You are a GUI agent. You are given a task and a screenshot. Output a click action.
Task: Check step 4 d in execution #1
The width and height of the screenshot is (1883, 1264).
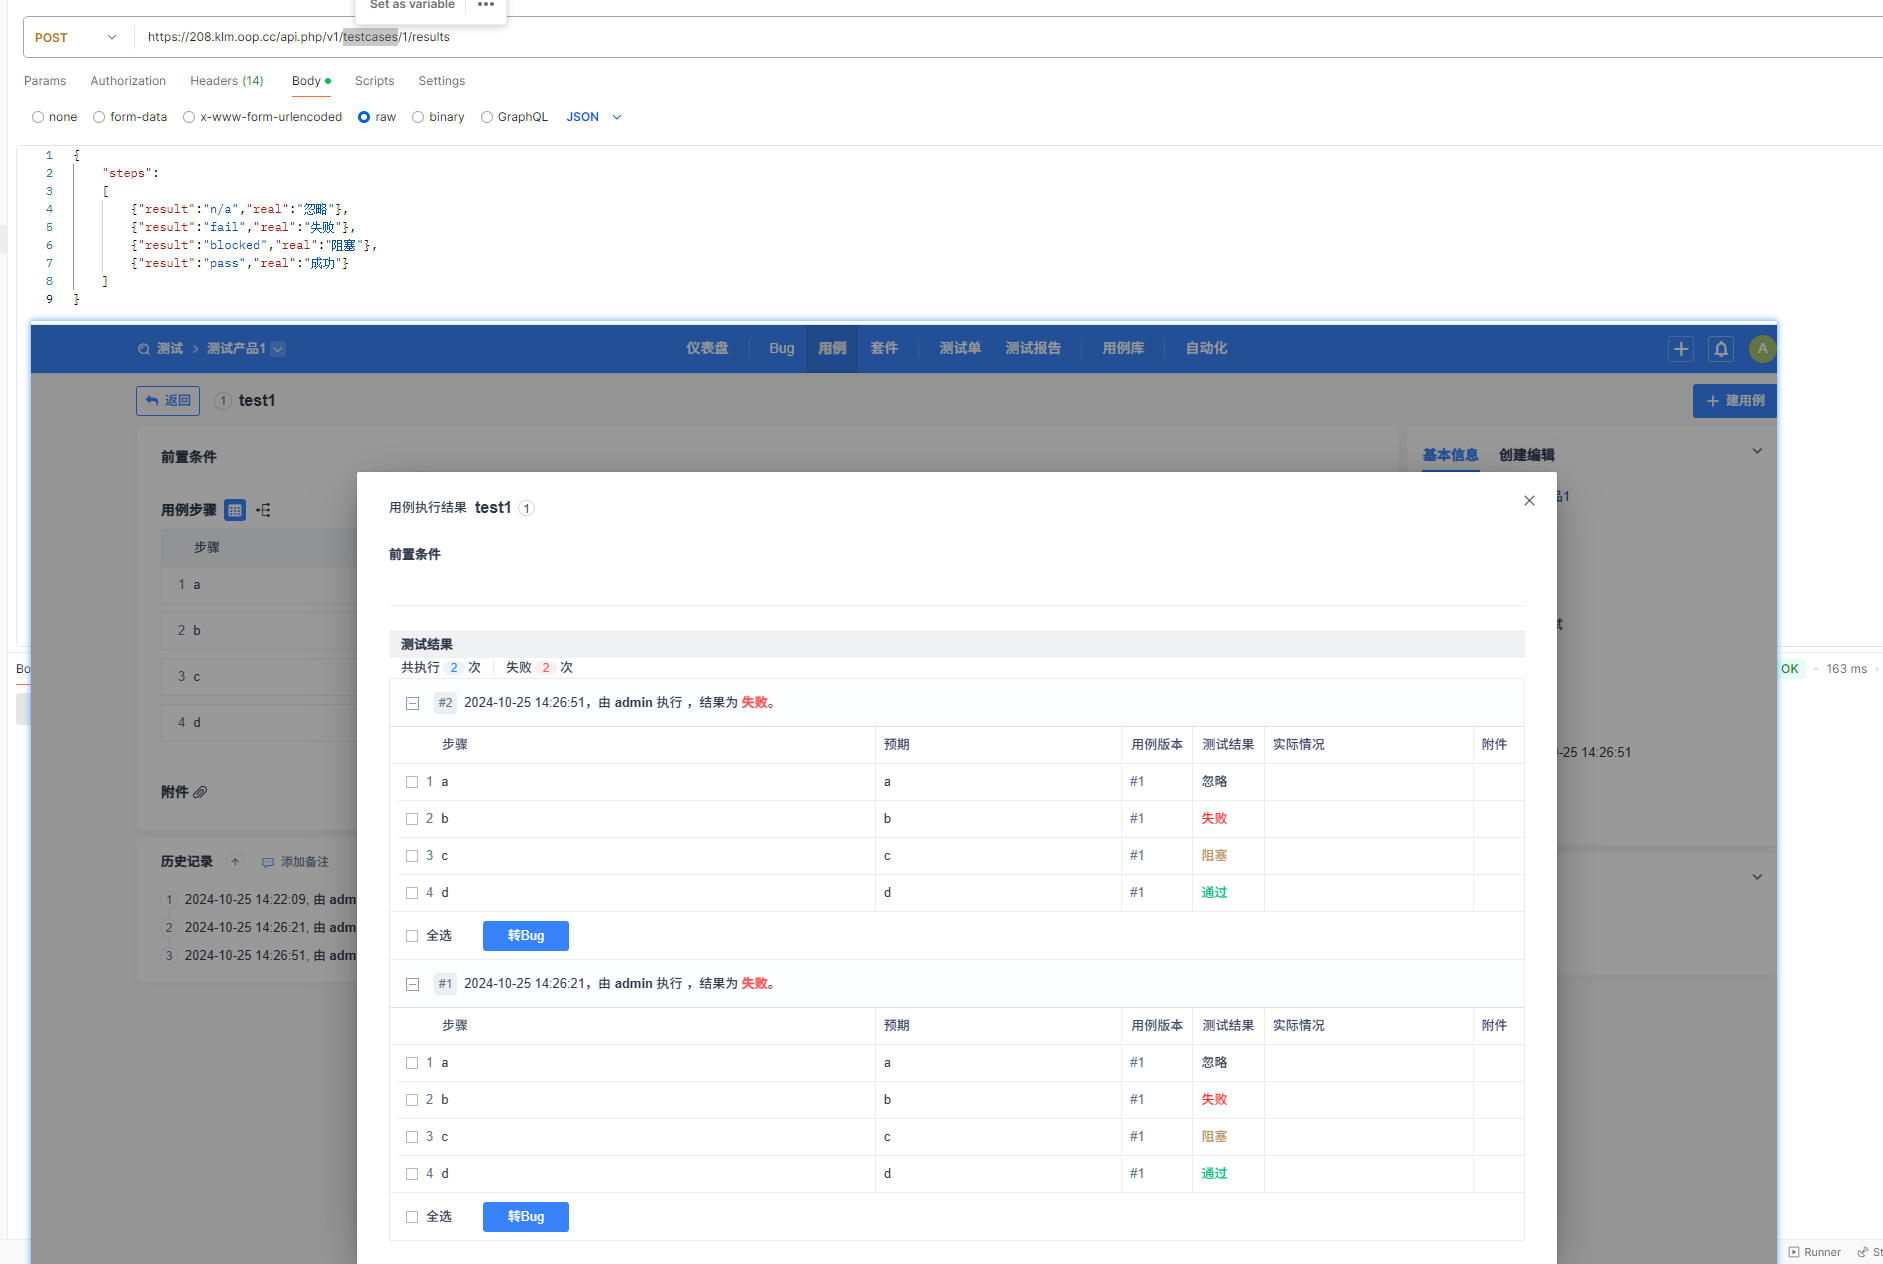[x=412, y=1174]
